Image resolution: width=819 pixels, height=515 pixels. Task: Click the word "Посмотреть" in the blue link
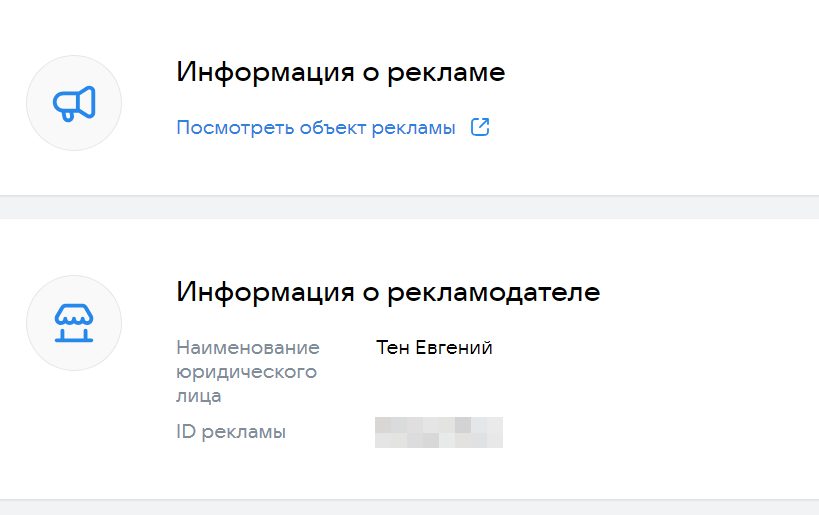click(x=235, y=128)
